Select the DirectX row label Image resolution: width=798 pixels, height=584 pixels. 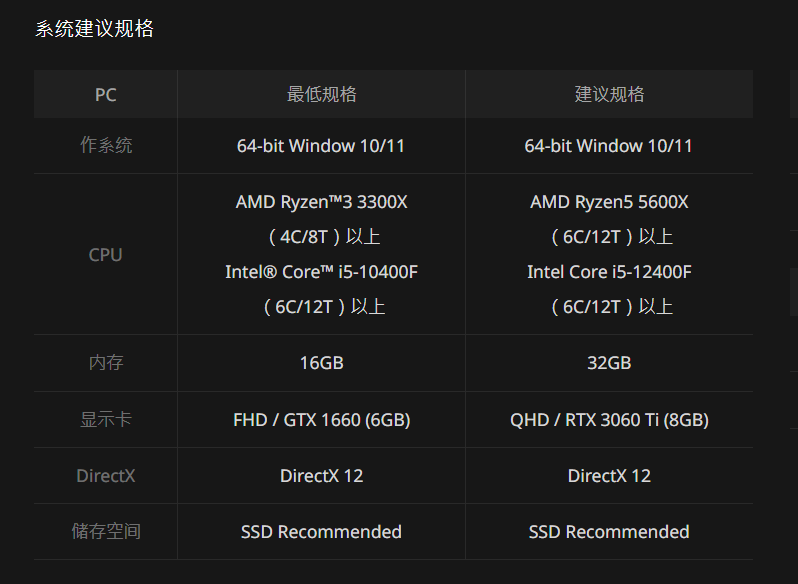coord(105,476)
